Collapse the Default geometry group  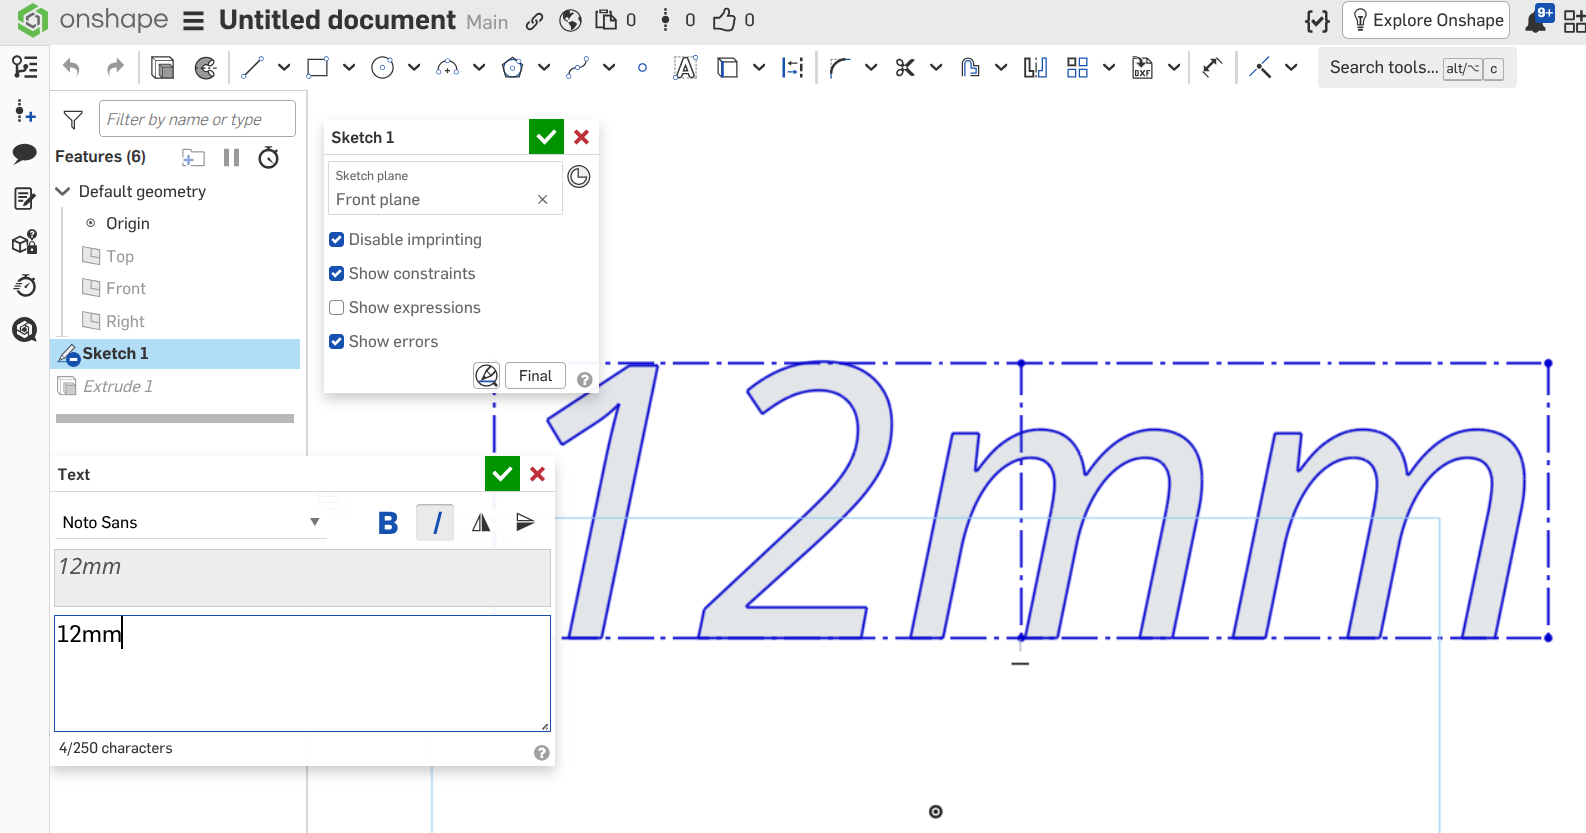(x=63, y=191)
